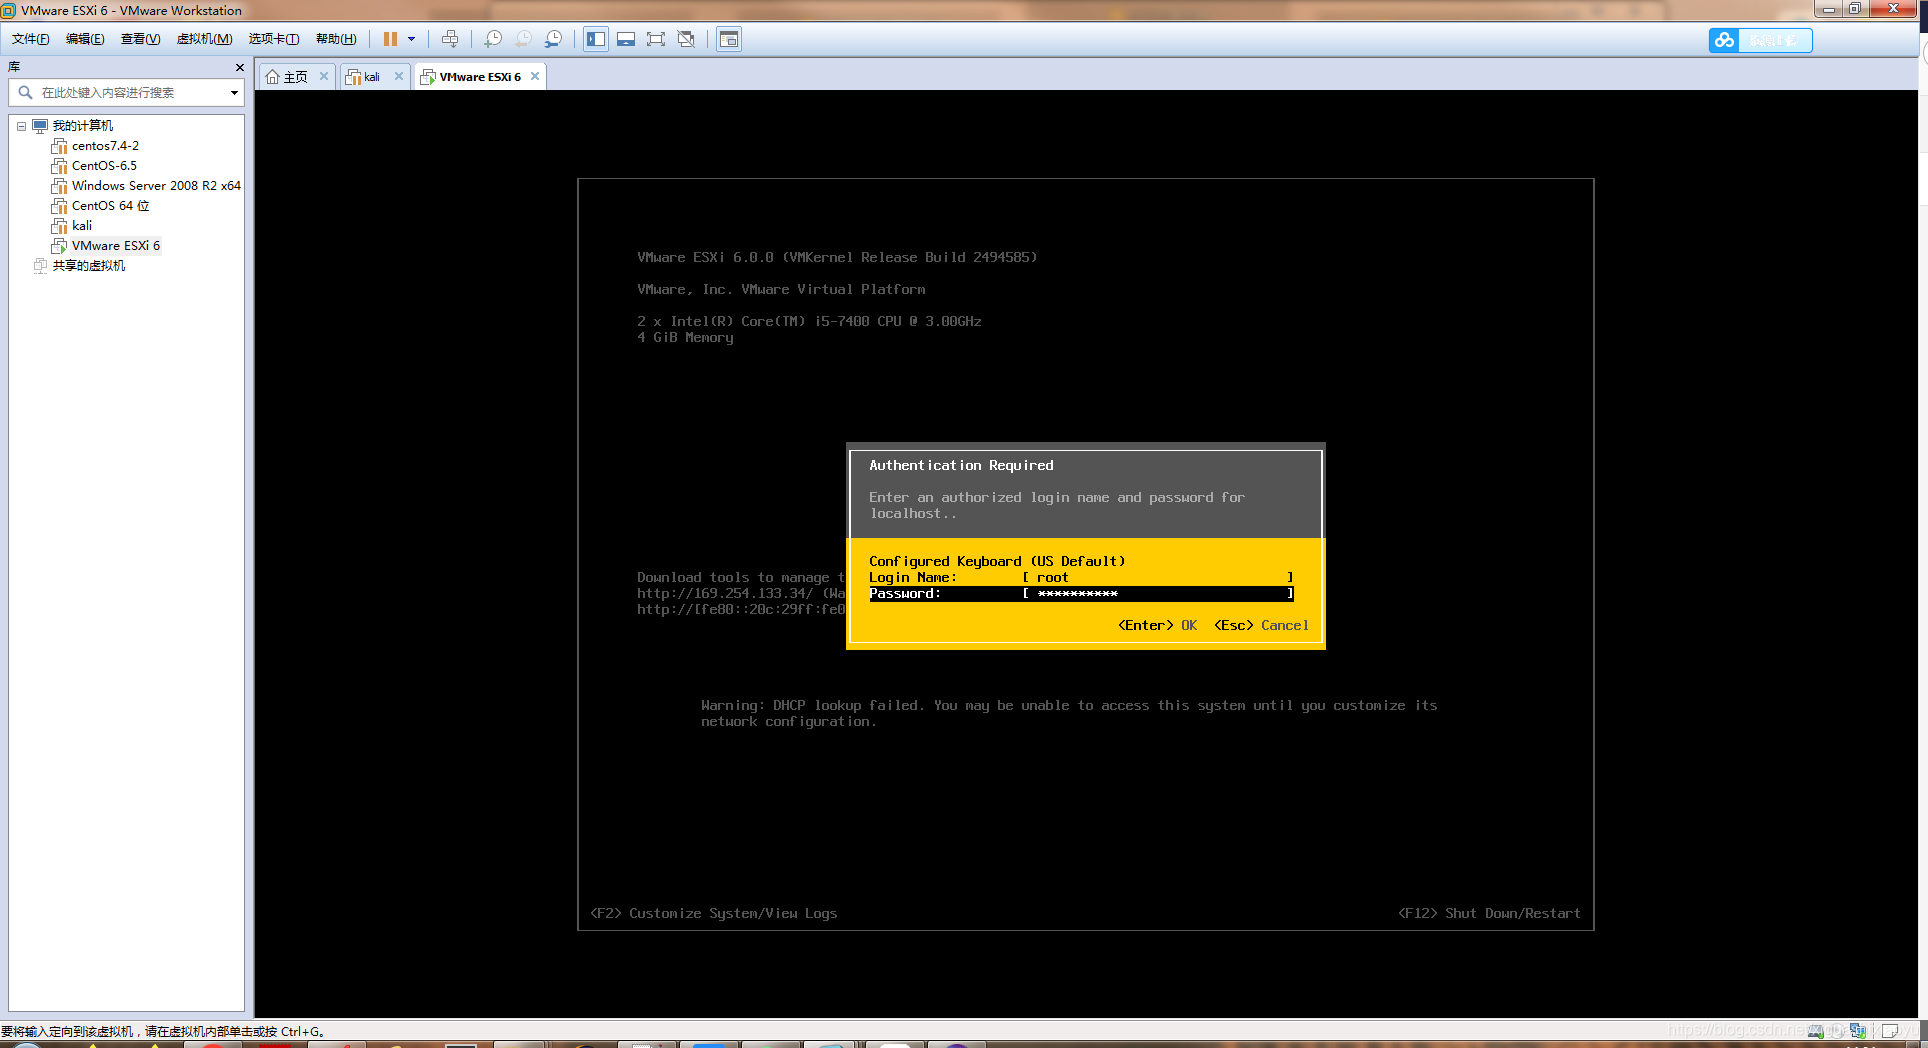Enter full screen mode
Image resolution: width=1928 pixels, height=1048 pixels.
pyautogui.click(x=656, y=39)
